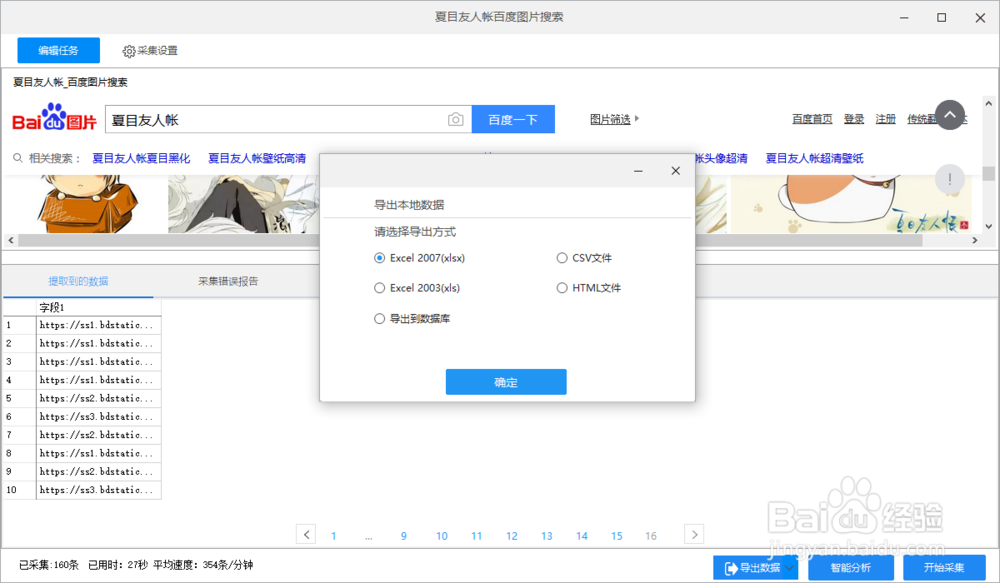Expand the 图片筛选 filter arrow
Image resolution: width=1000 pixels, height=583 pixels.
click(636, 119)
